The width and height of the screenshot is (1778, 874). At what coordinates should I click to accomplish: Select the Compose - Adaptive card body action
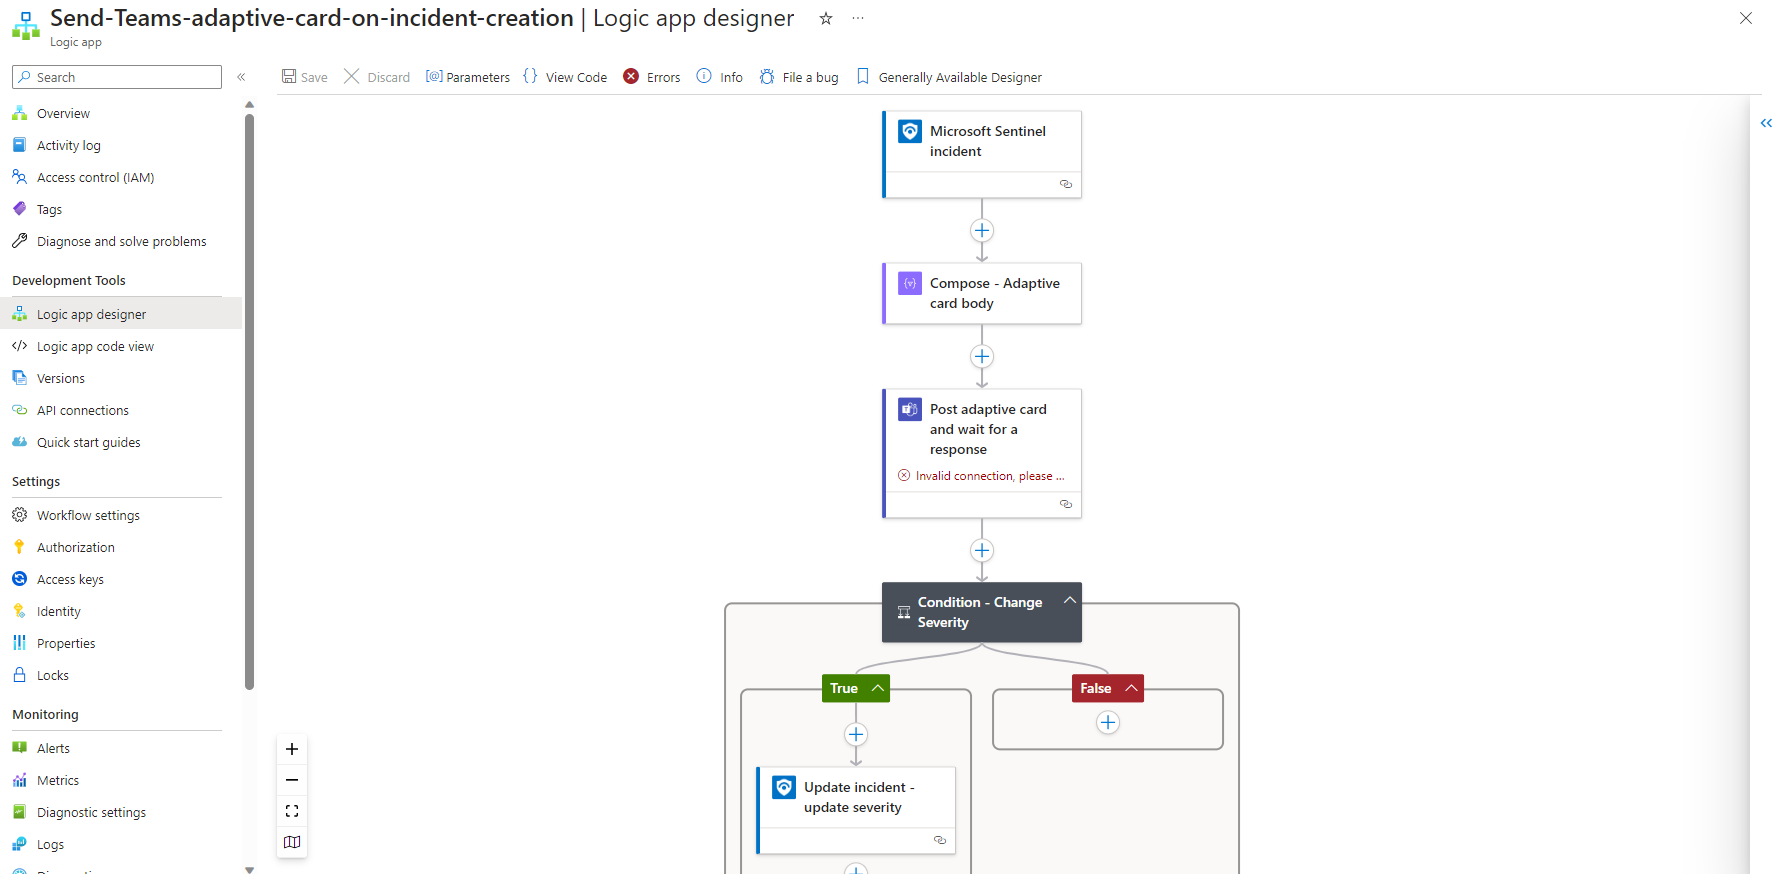(982, 293)
